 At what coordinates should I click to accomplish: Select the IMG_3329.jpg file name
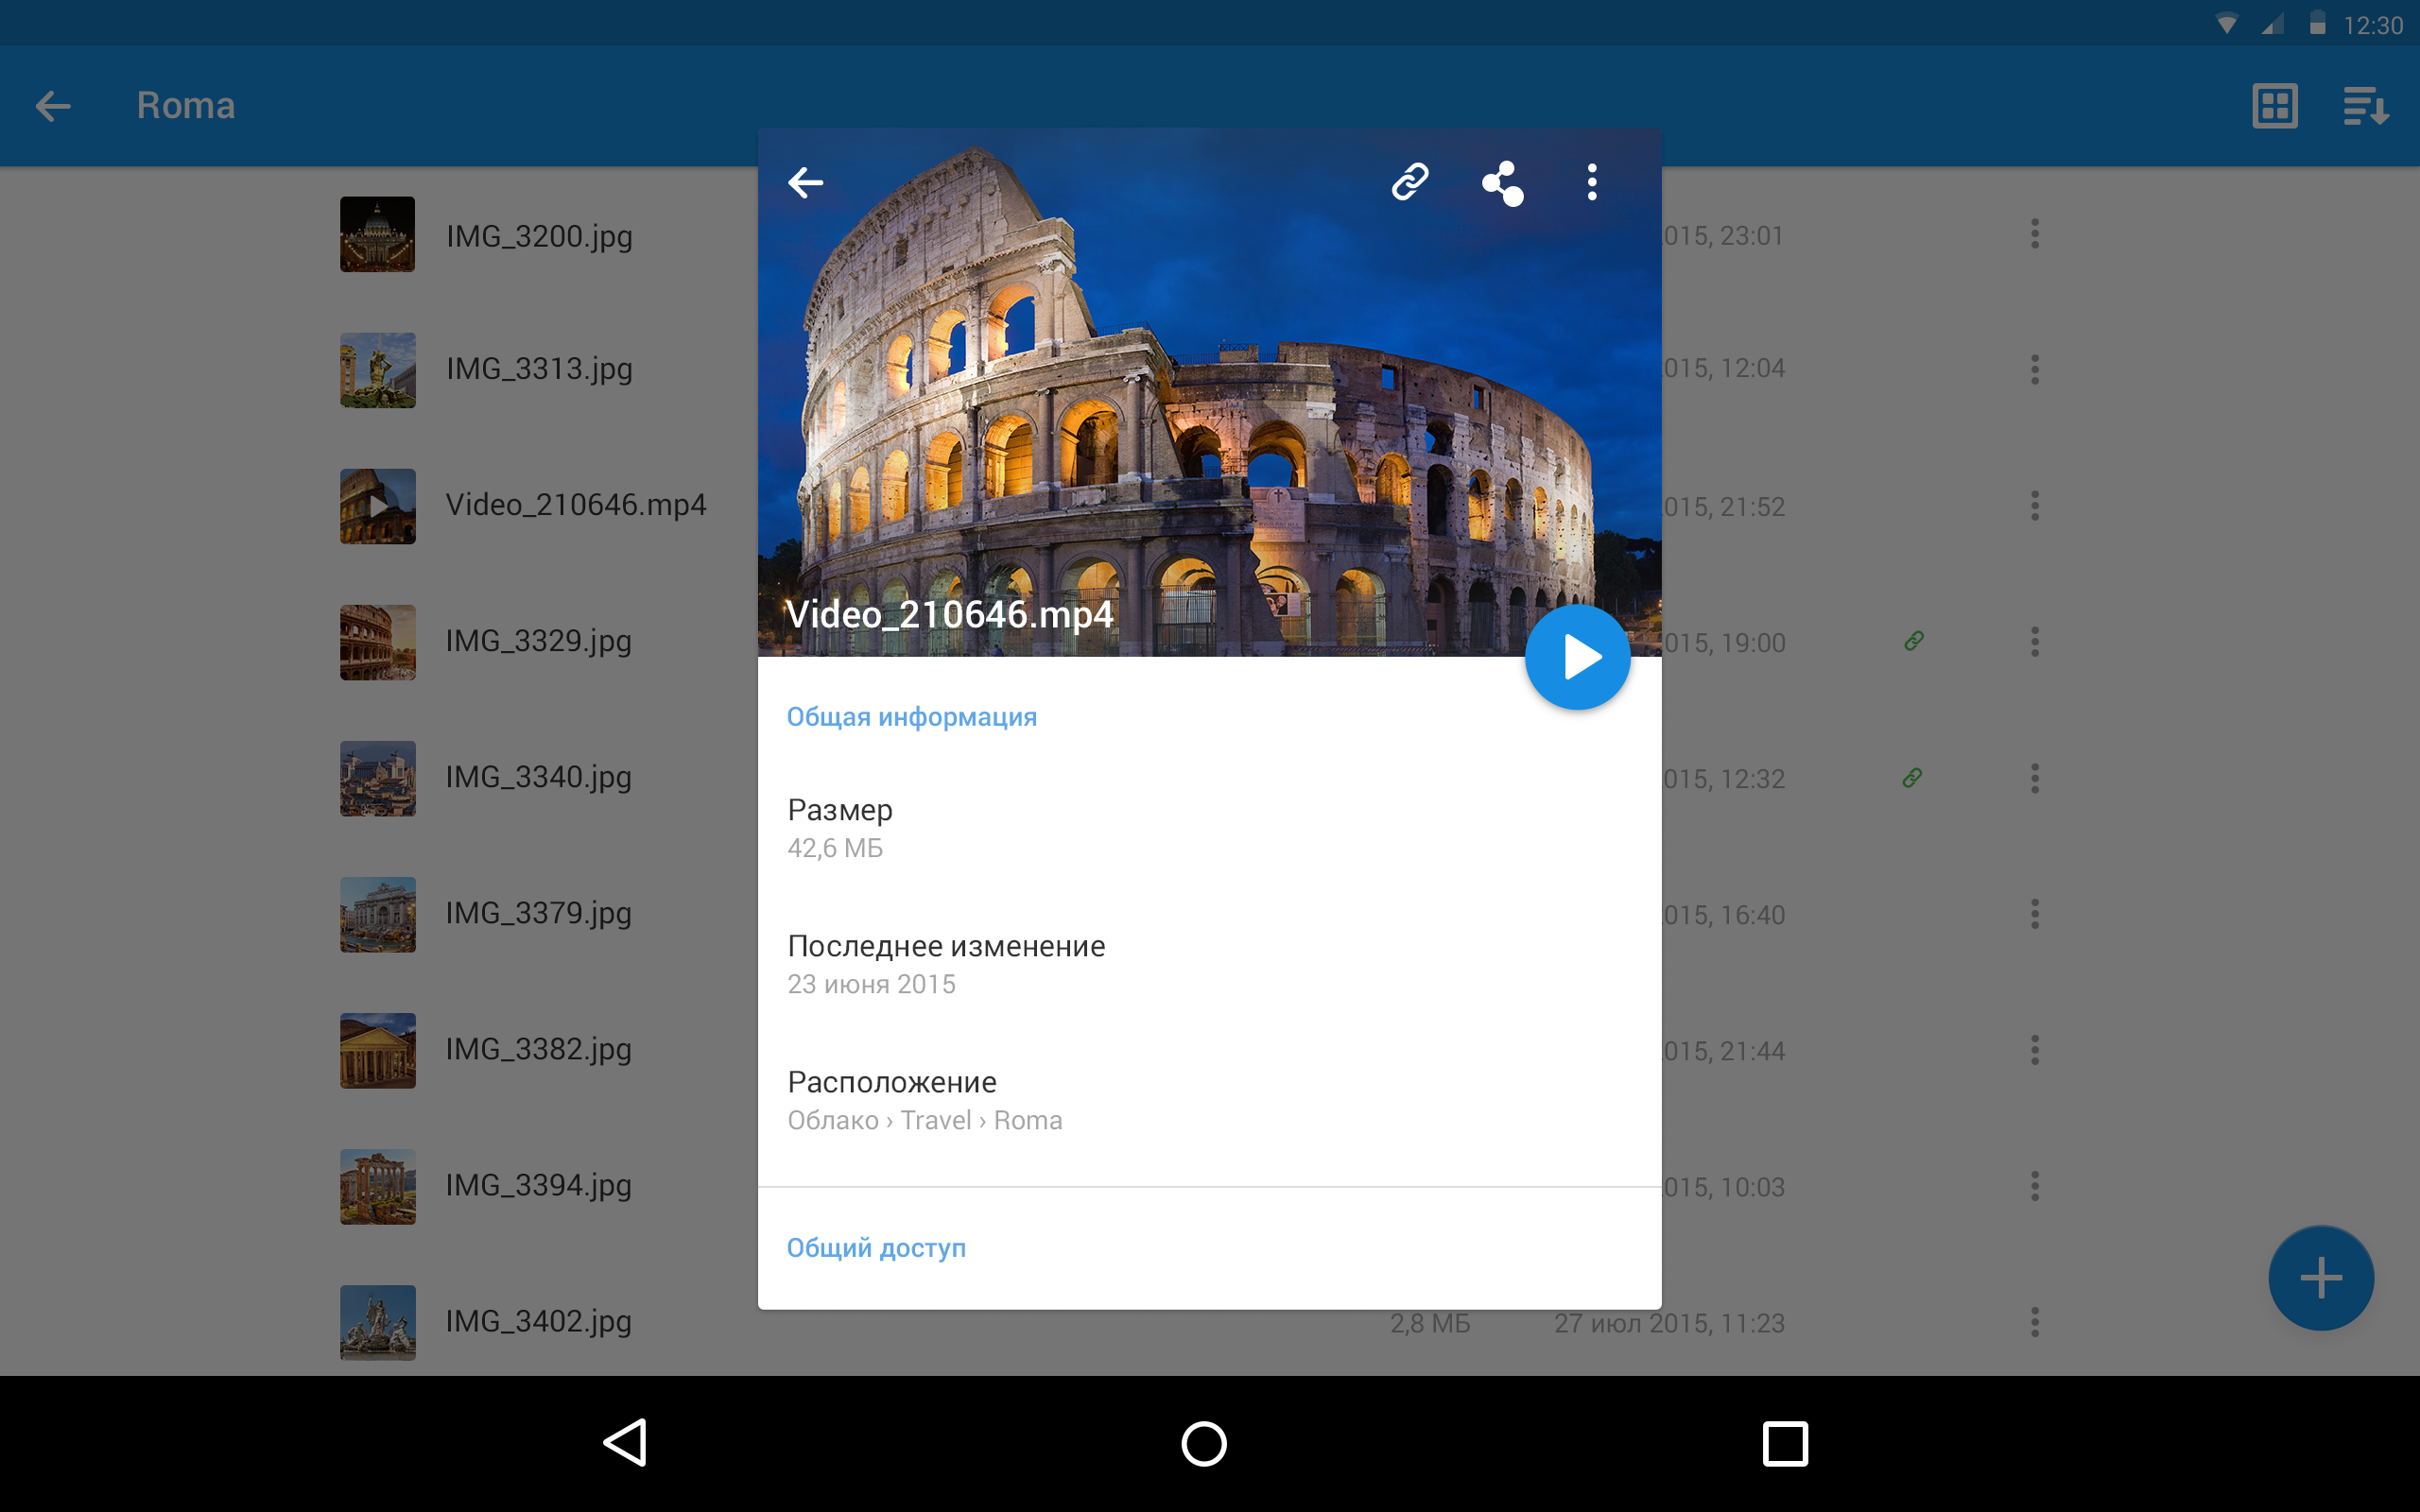pos(539,641)
